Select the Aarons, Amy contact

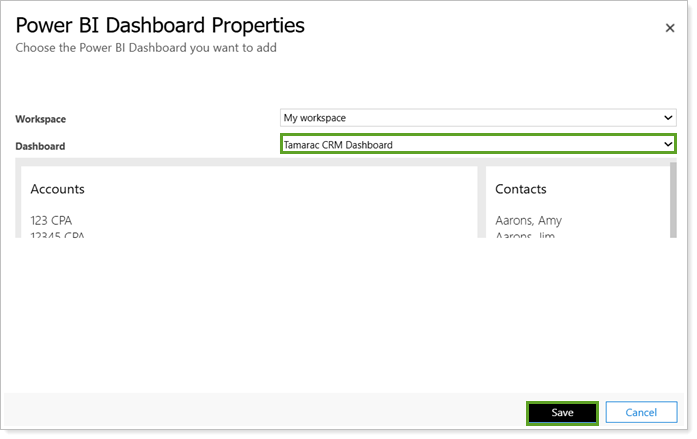tap(529, 220)
